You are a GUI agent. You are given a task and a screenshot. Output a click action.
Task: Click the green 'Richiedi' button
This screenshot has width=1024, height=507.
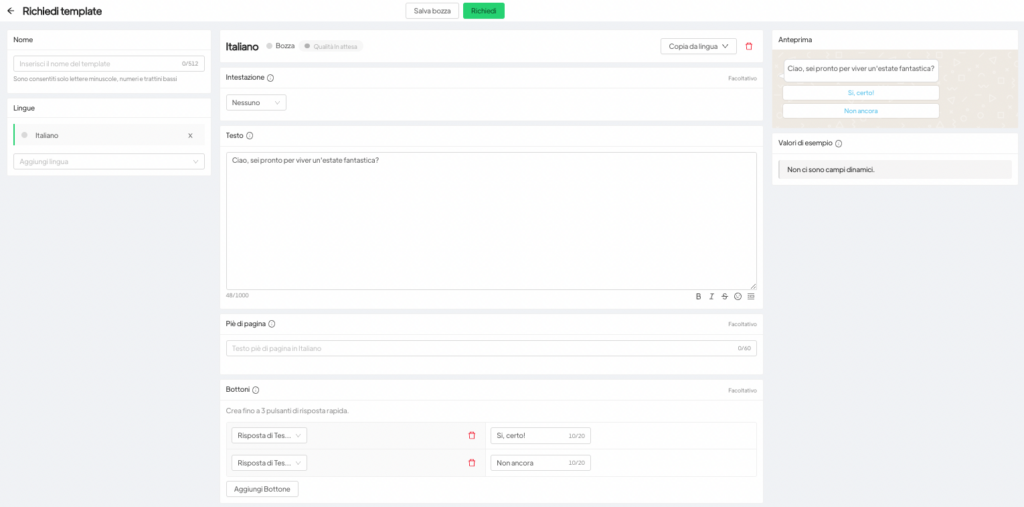tap(484, 11)
